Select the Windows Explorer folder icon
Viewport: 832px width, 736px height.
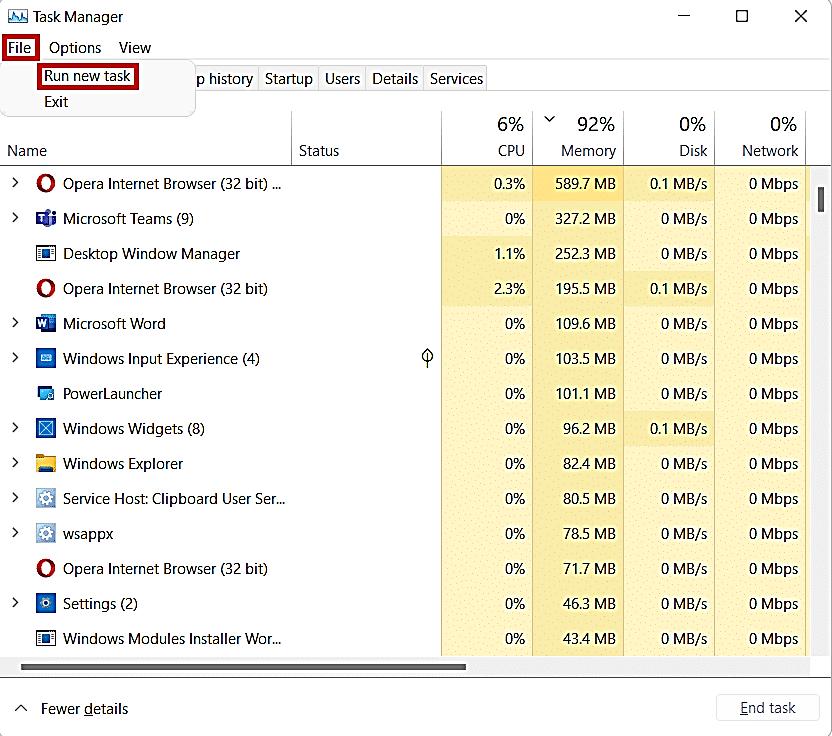45,463
